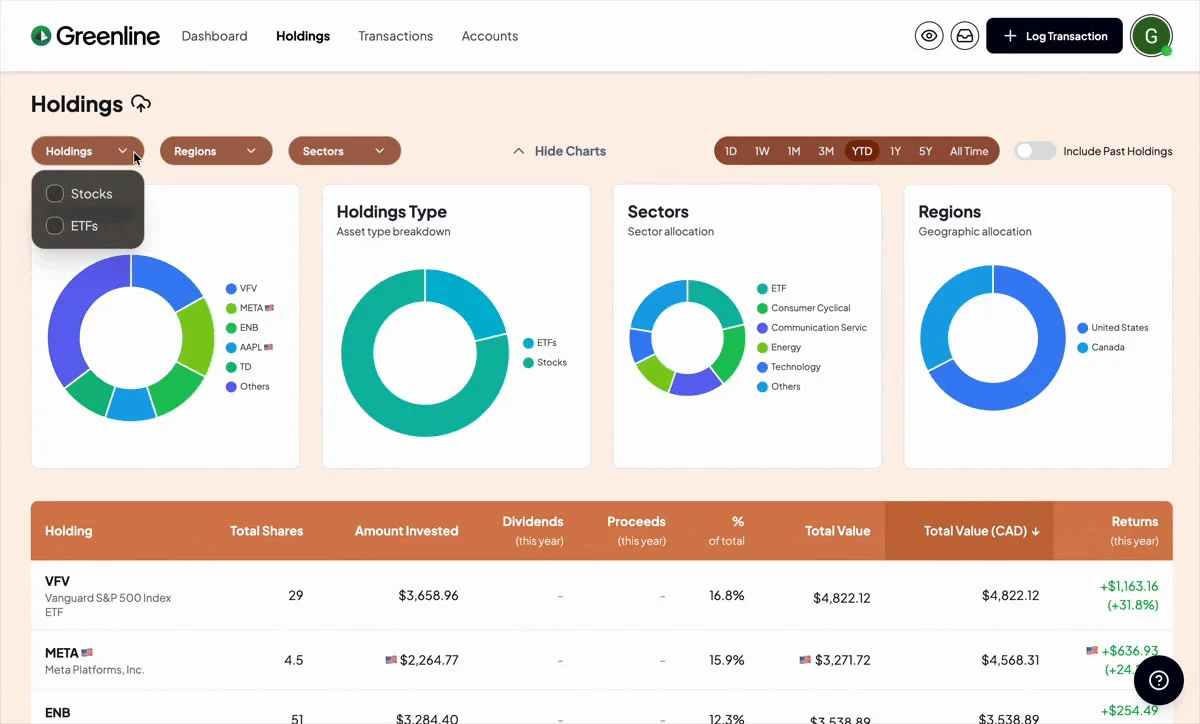Click AAPL legend entry
Image resolution: width=1200 pixels, height=724 pixels.
250,347
